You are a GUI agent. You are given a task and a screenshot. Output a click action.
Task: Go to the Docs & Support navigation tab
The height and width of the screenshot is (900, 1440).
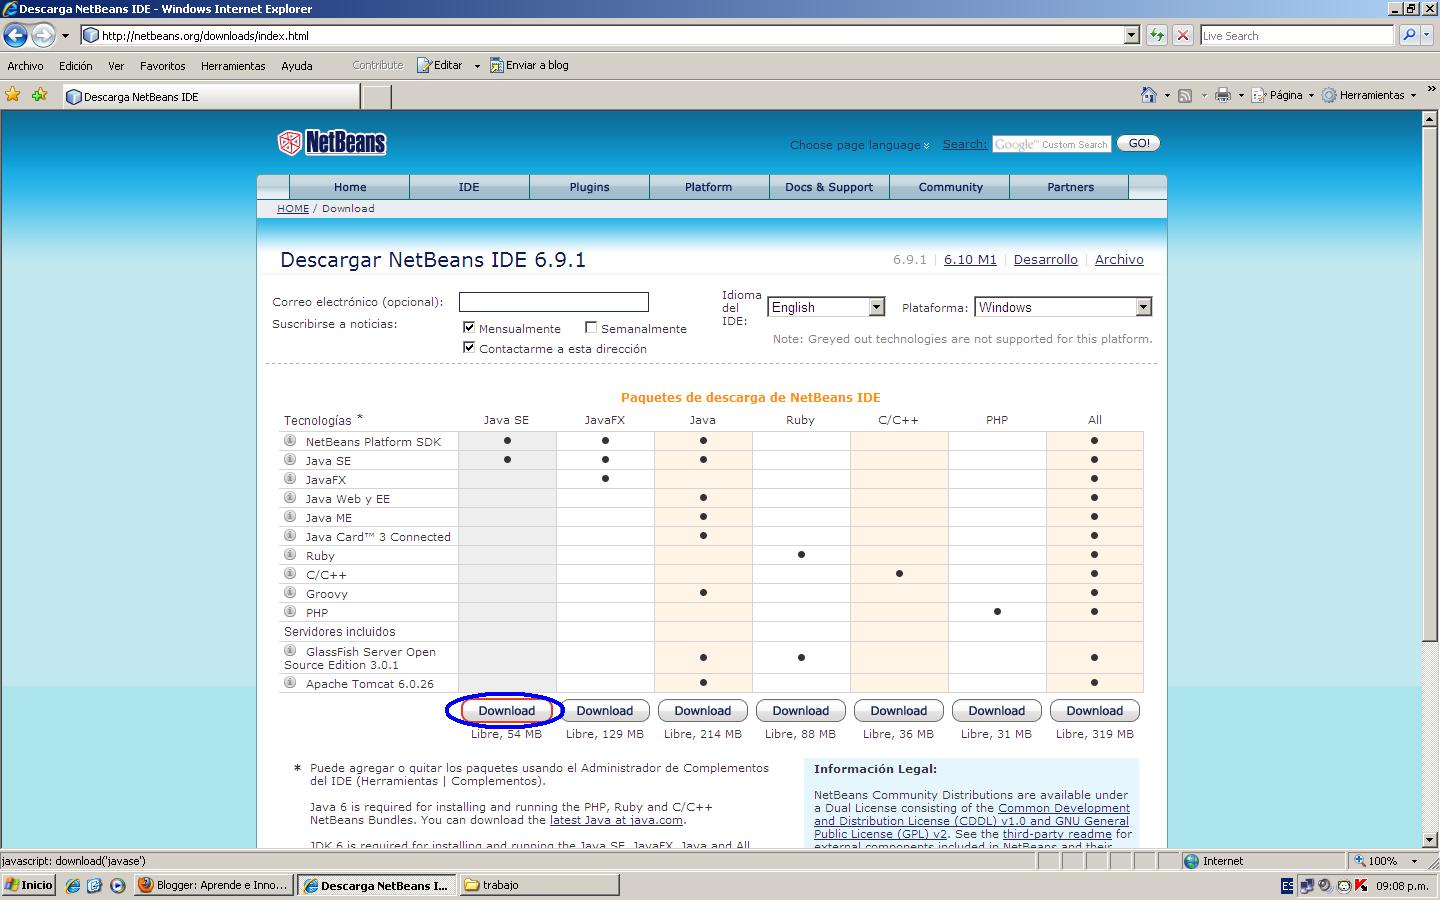(829, 187)
